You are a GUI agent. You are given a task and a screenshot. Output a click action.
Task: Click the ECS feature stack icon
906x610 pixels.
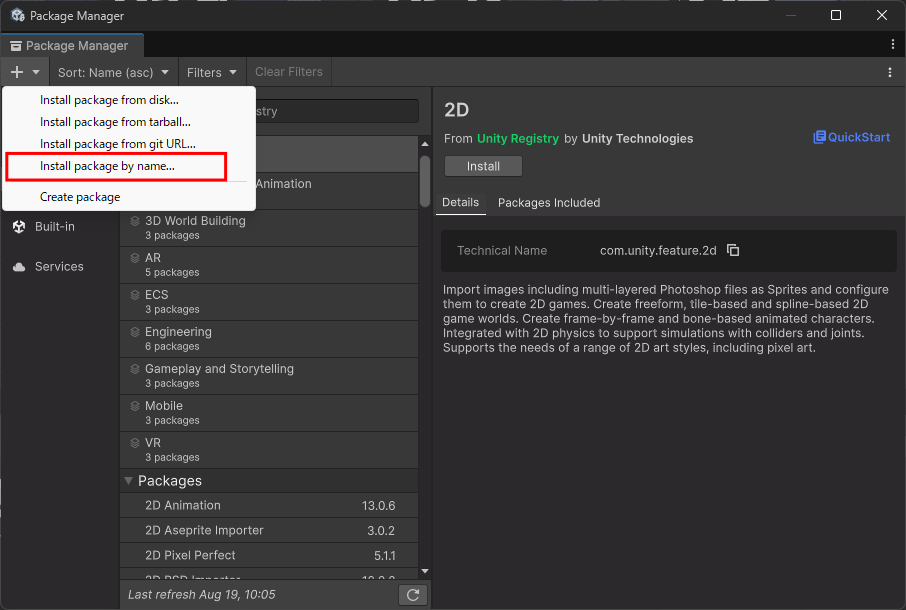pos(135,295)
